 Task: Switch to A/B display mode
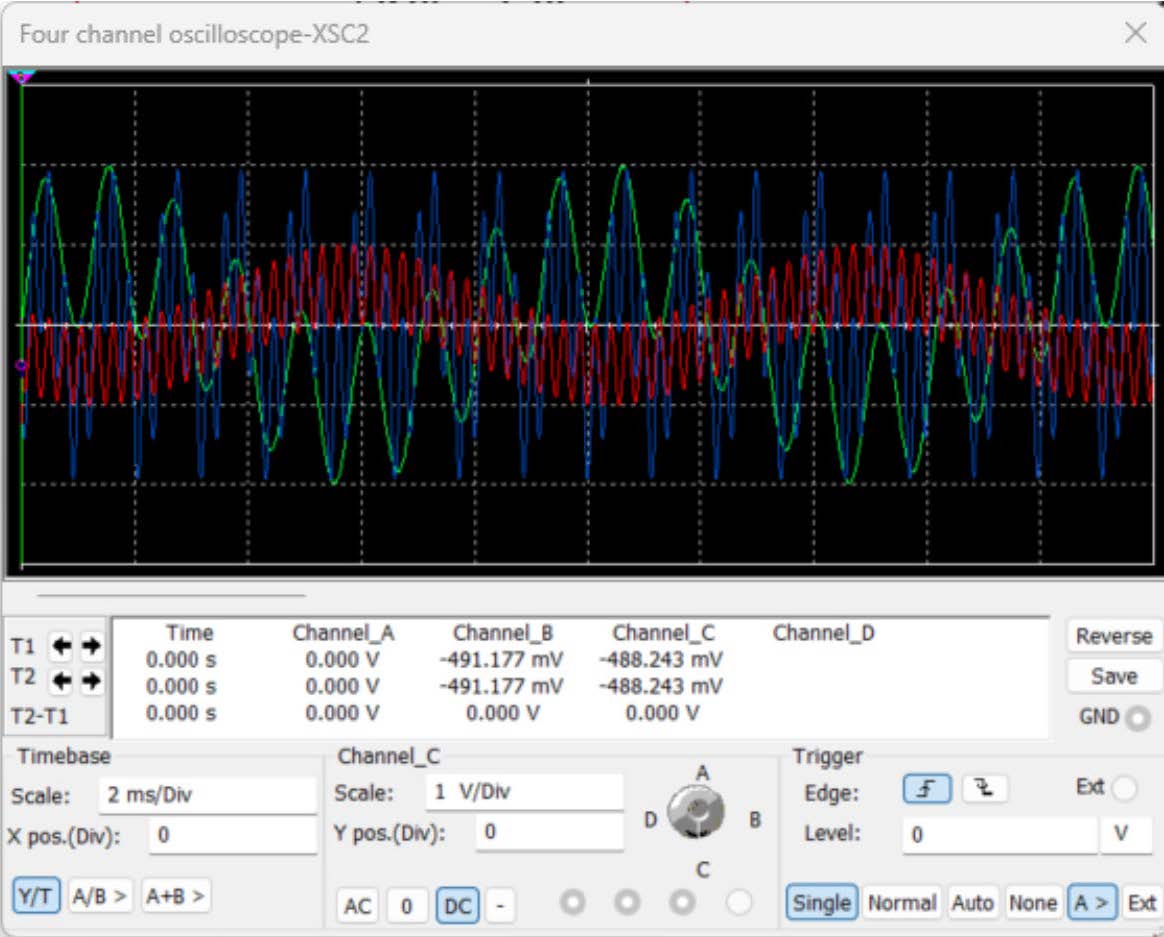[x=101, y=897]
